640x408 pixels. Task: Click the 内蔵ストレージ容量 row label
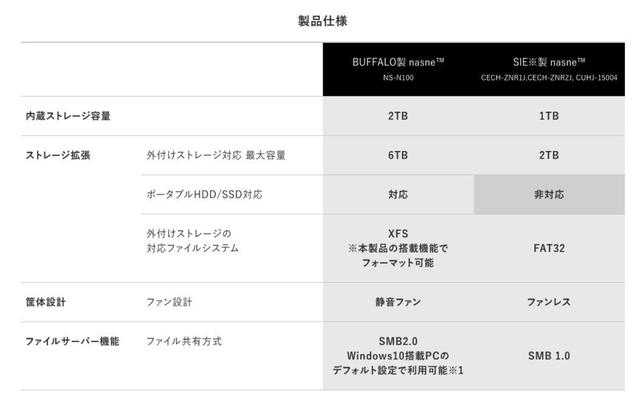68,116
